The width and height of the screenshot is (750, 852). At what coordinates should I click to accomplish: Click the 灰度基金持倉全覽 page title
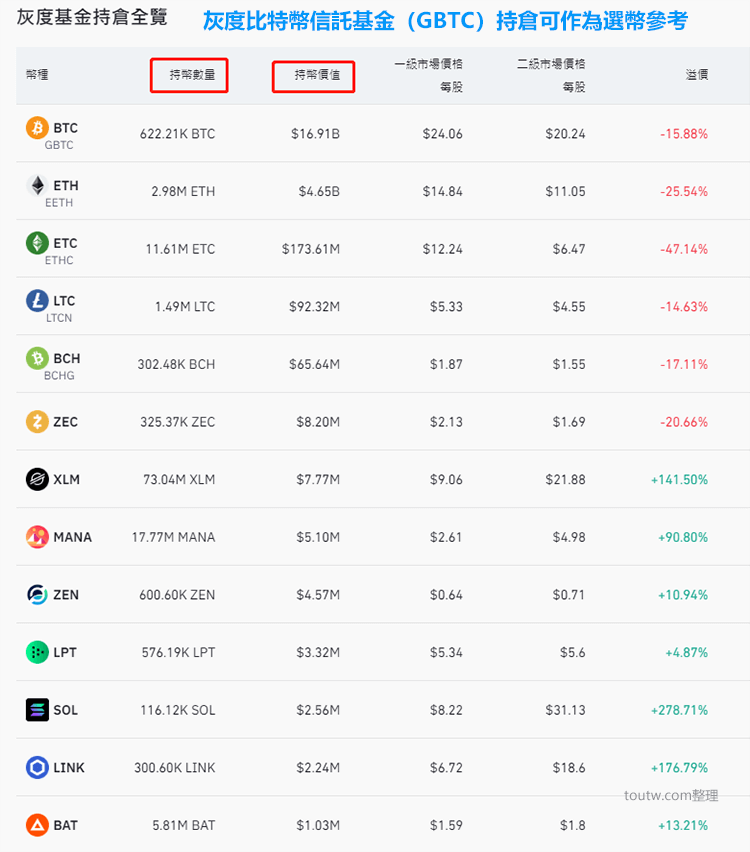point(92,17)
